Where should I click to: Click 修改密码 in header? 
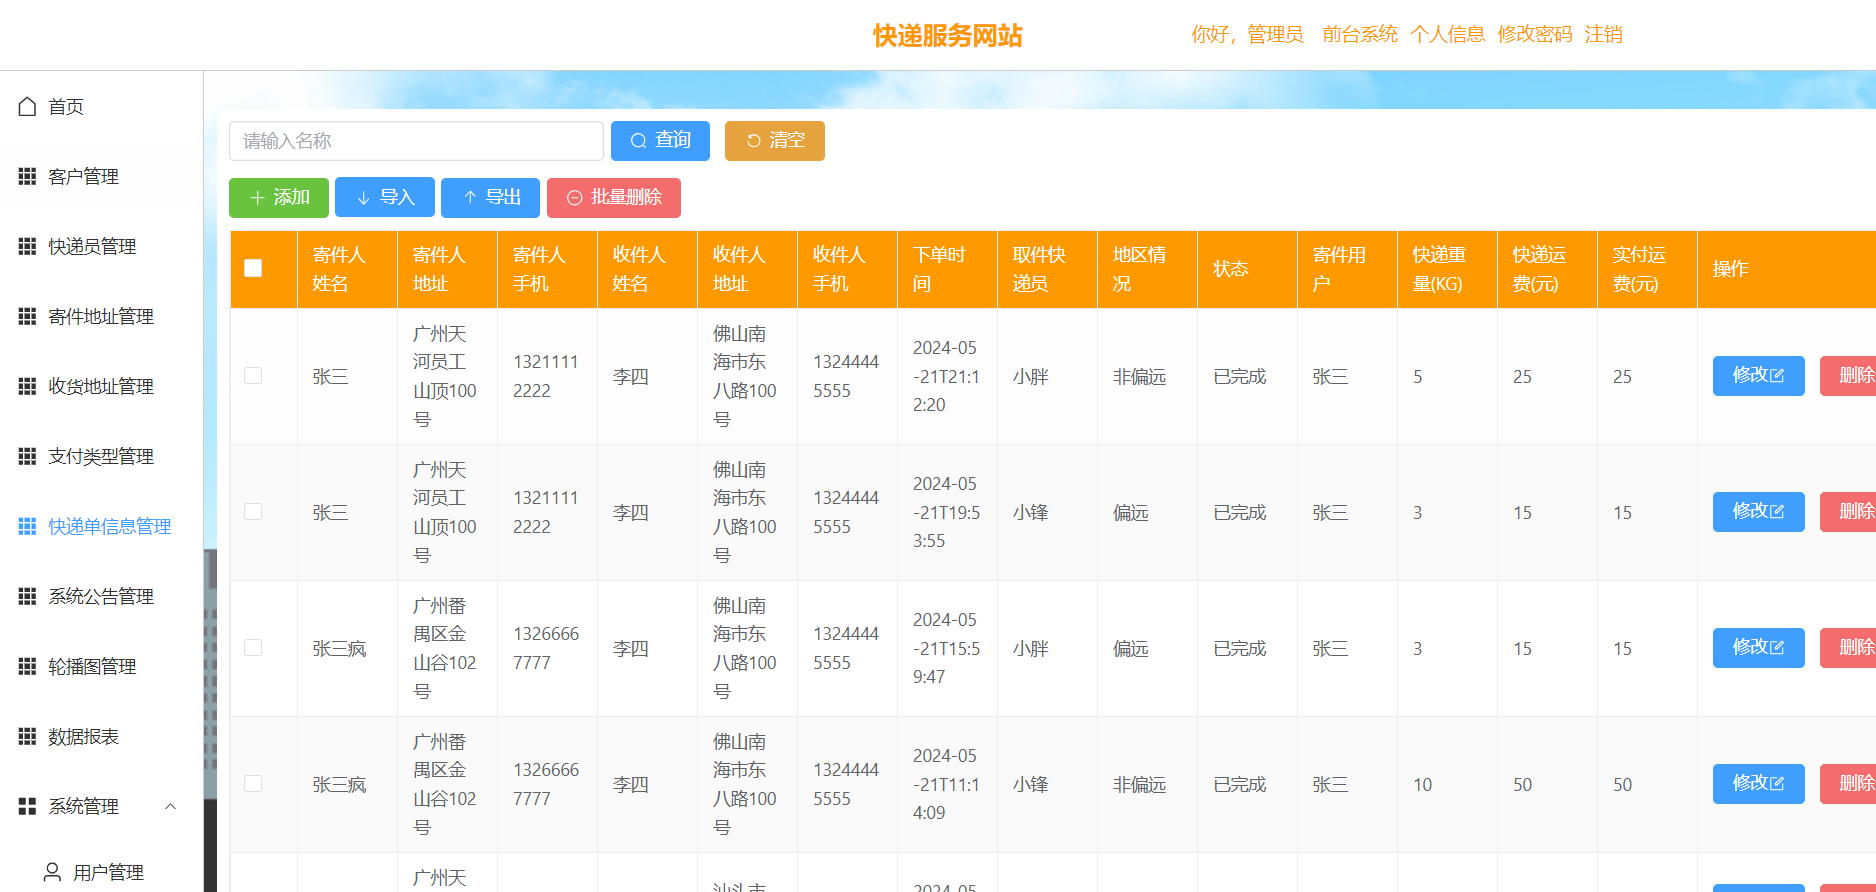[1535, 34]
